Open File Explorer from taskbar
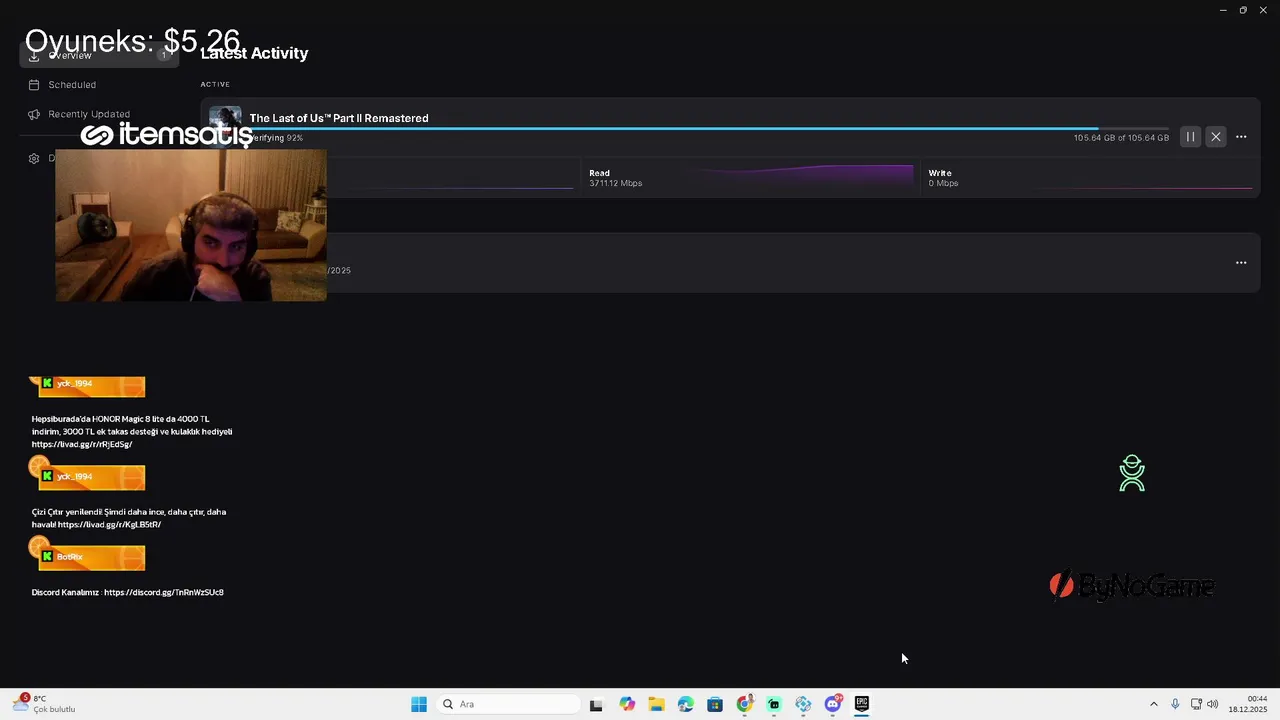Screen dimensions: 1280x720 [x=656, y=704]
